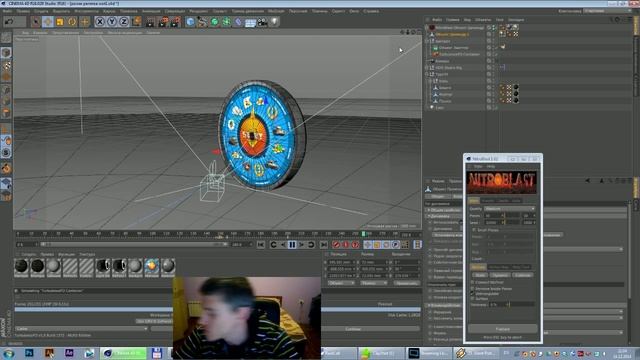Screen dimensions: 640x360
Task: Click the green current-frame marker on timeline
Action: coord(363,234)
